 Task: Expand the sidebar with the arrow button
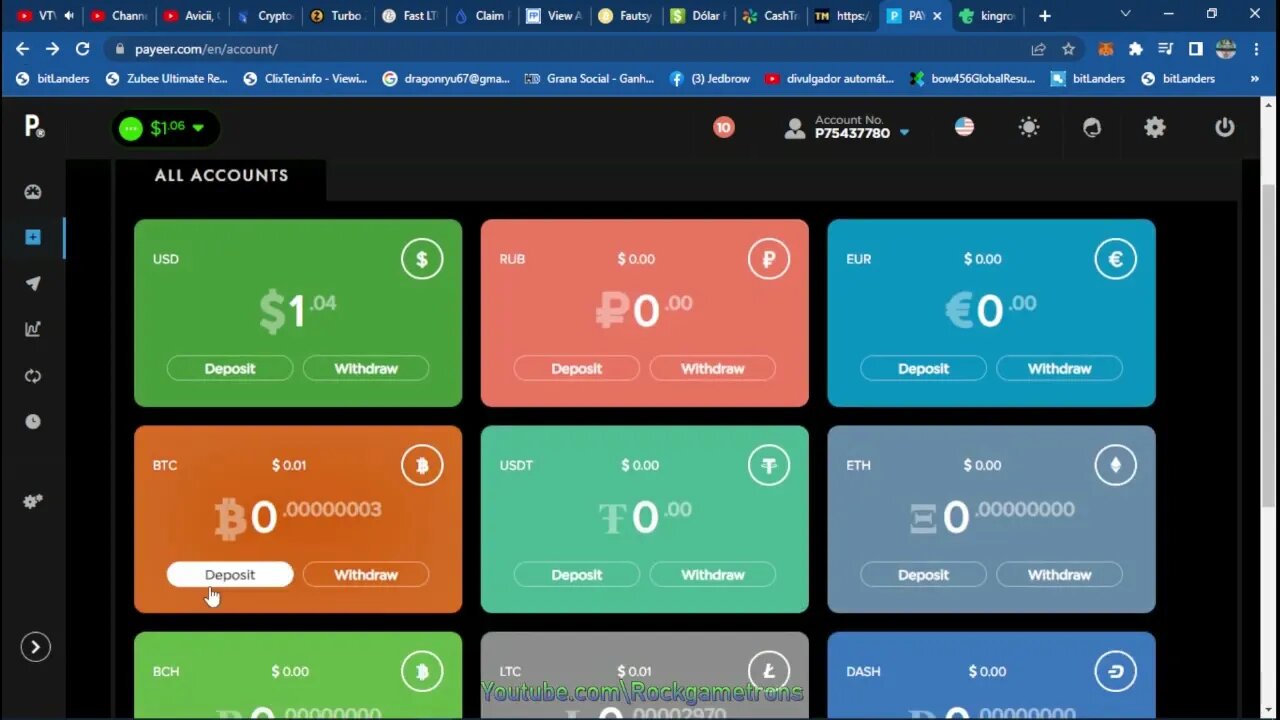[35, 647]
